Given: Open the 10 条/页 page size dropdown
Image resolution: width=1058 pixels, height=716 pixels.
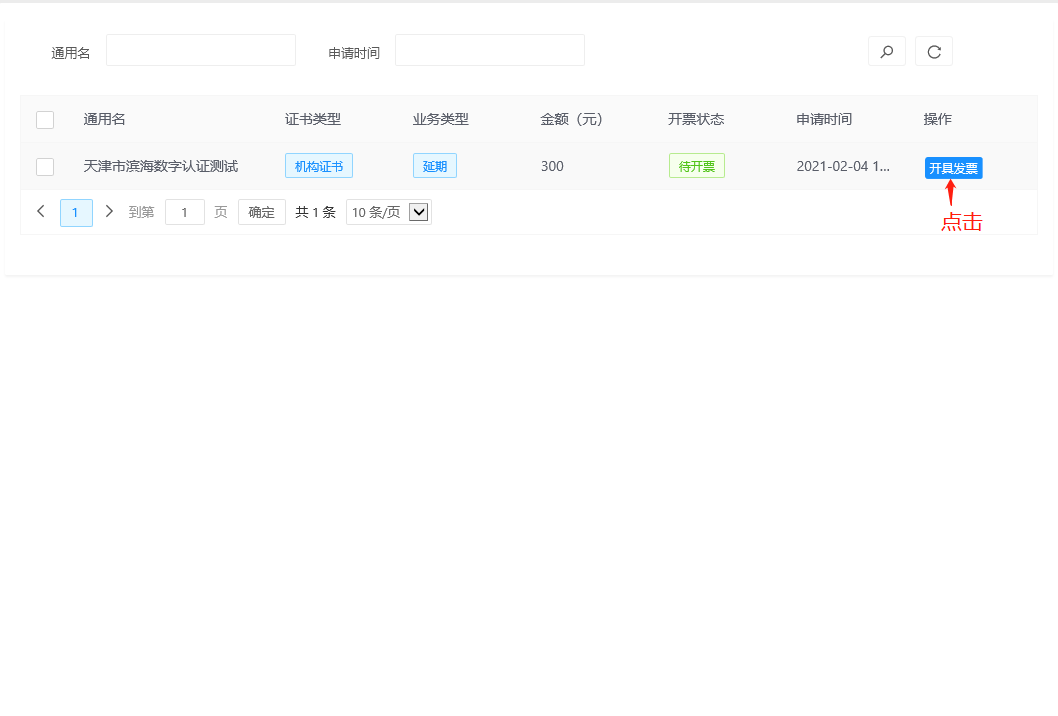Looking at the screenshot, I should pyautogui.click(x=388, y=212).
